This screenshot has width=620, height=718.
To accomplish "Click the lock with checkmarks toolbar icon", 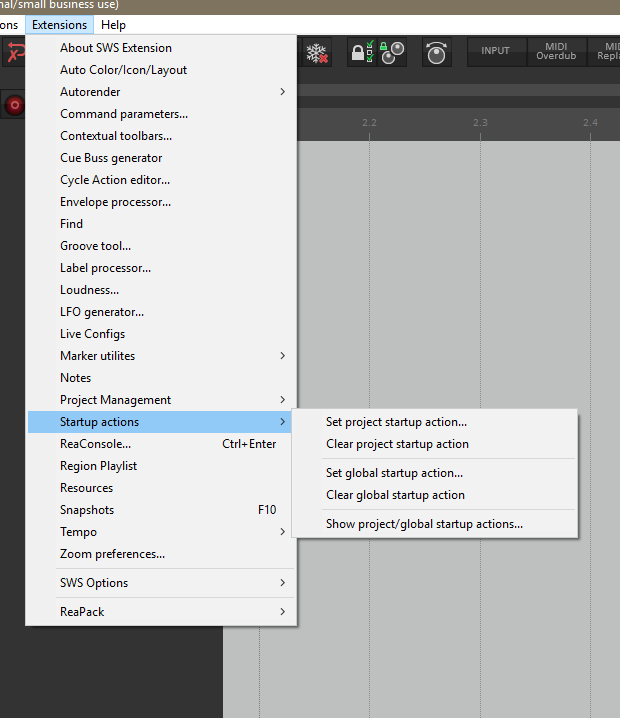I will click(x=363, y=52).
